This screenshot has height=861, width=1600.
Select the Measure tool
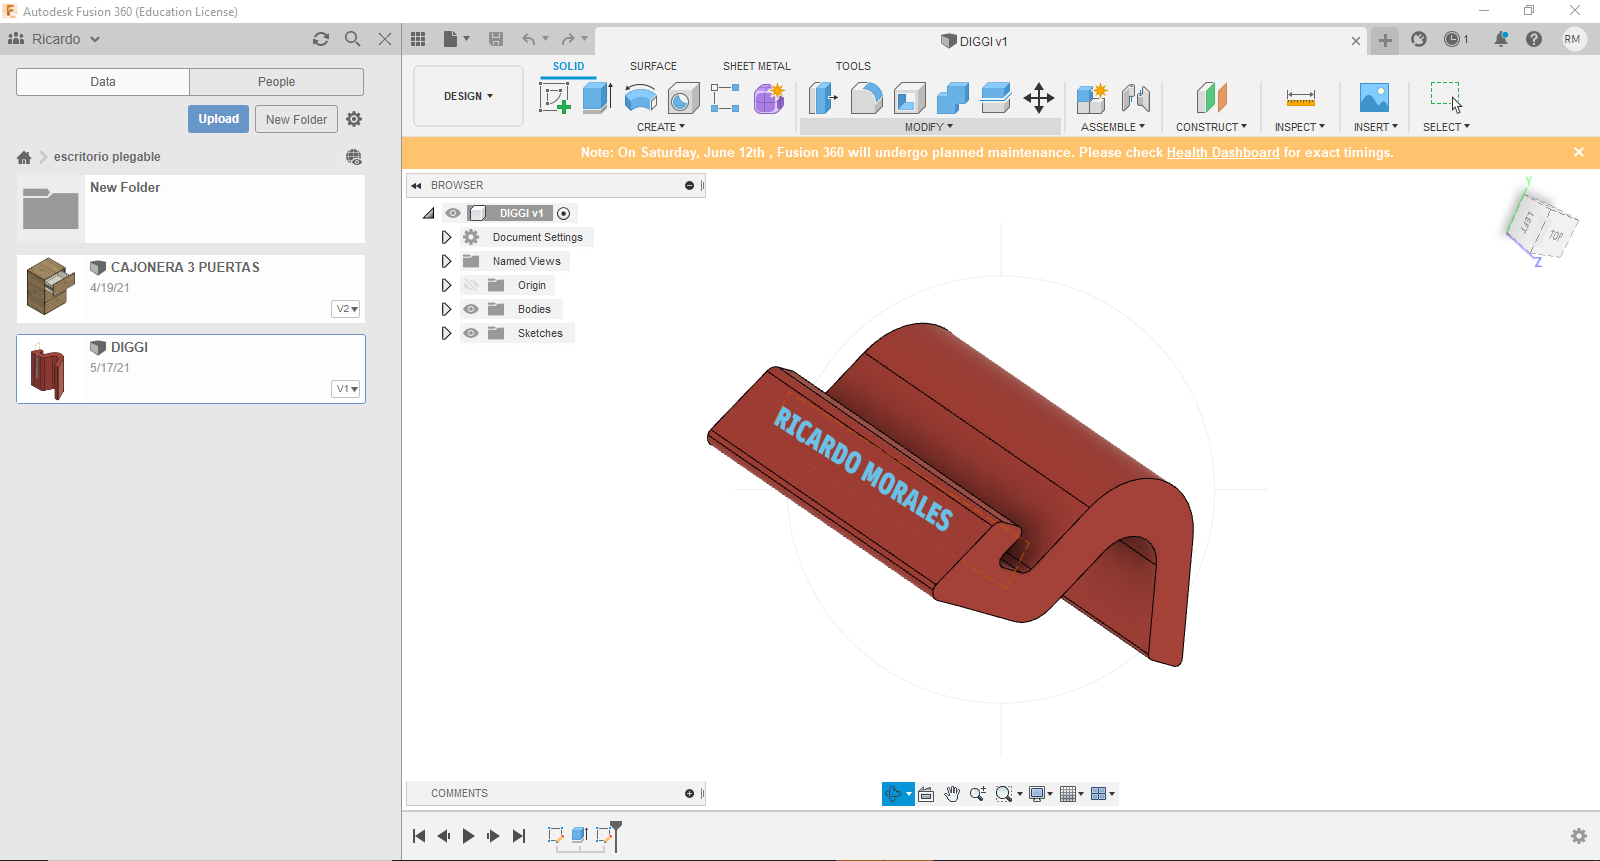tap(1300, 98)
